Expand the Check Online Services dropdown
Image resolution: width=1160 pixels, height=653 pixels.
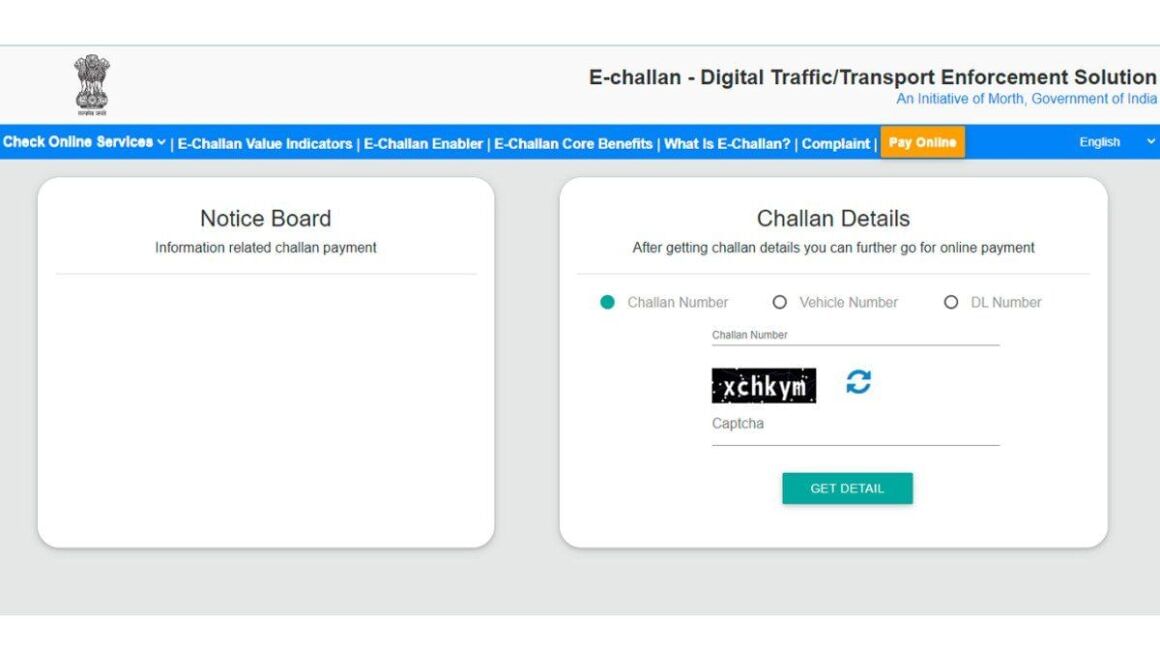pos(84,142)
